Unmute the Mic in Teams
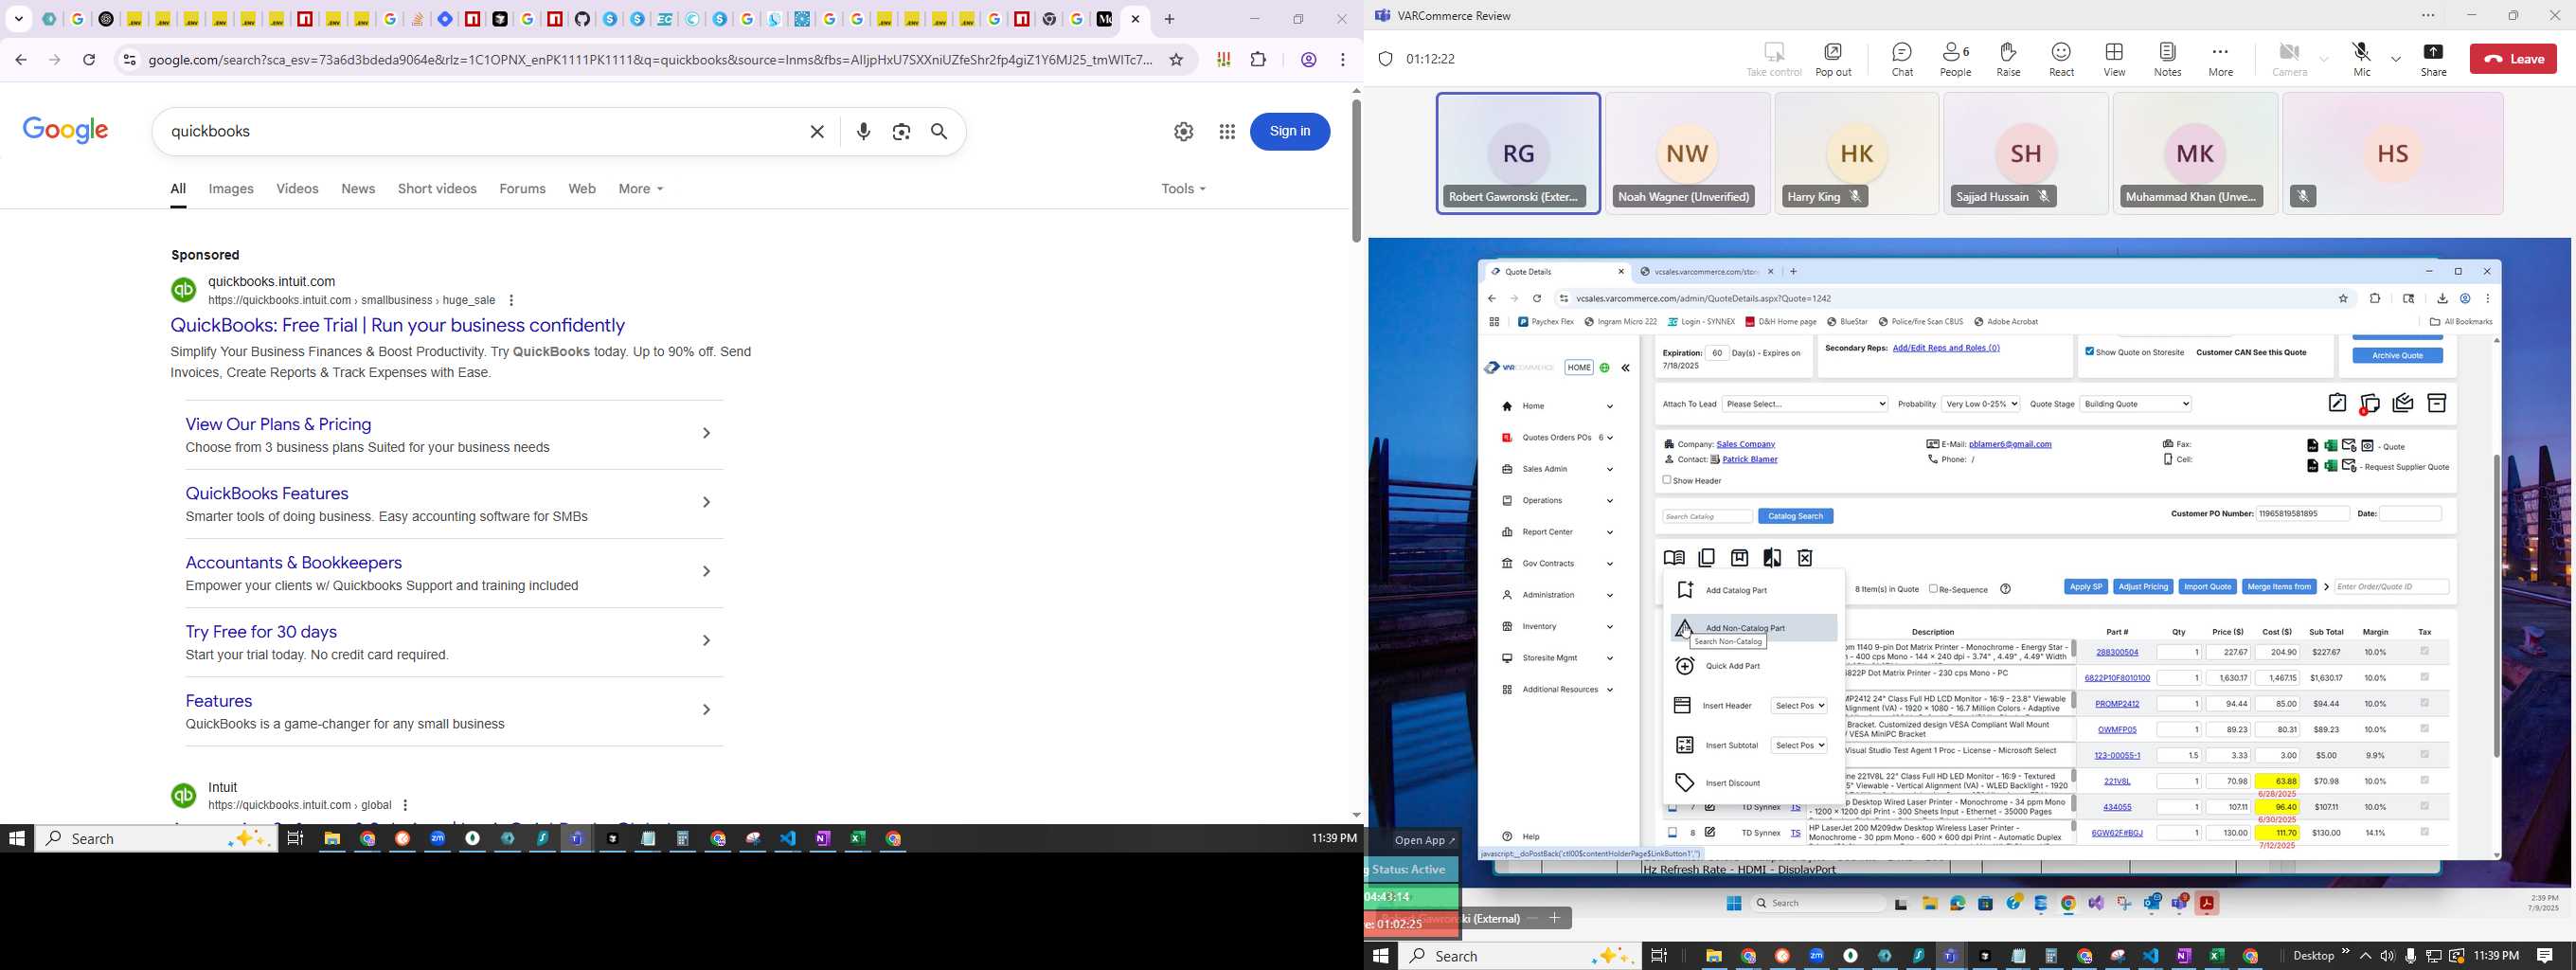 (2362, 59)
